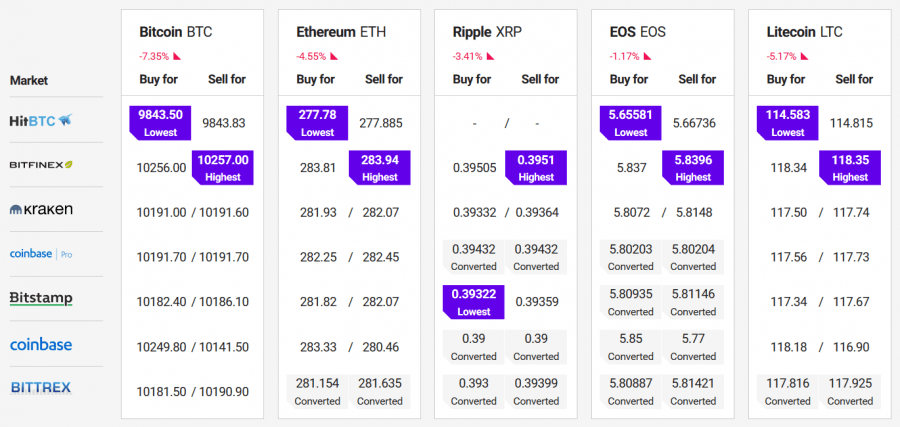Viewport: 900px width, 427px height.
Task: Select the Bitcoin BTC card title
Action: coord(176,32)
